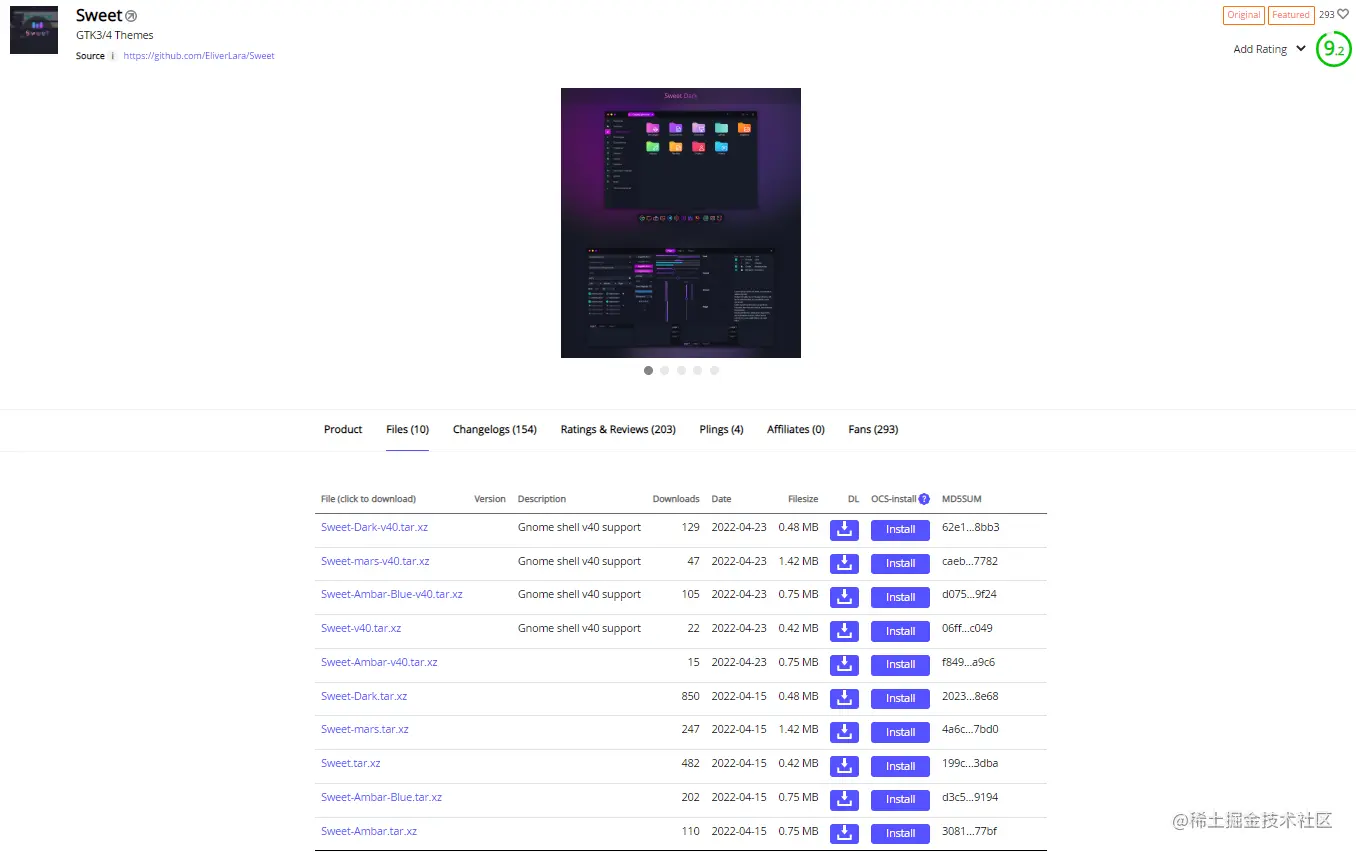Click DL icon for Sweet-Ambar-v40.tar.xz
1356x854 pixels.
844,665
